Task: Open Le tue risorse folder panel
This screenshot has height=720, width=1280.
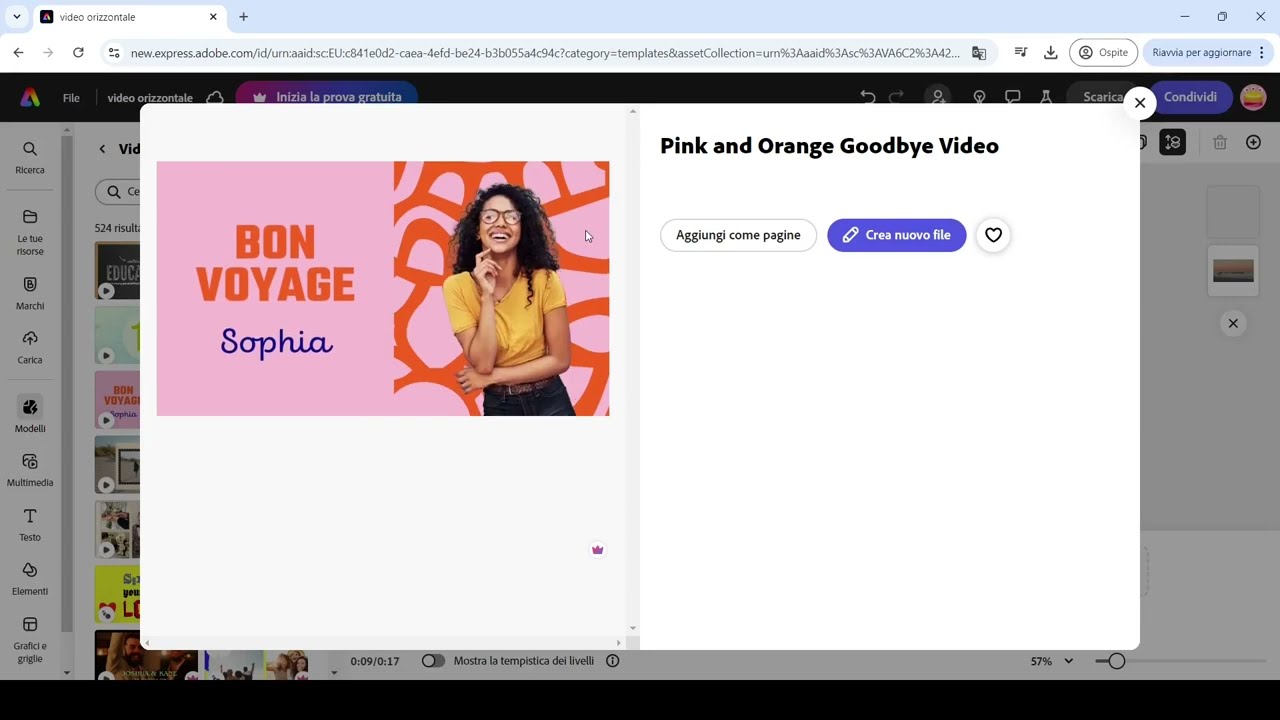Action: (x=30, y=232)
